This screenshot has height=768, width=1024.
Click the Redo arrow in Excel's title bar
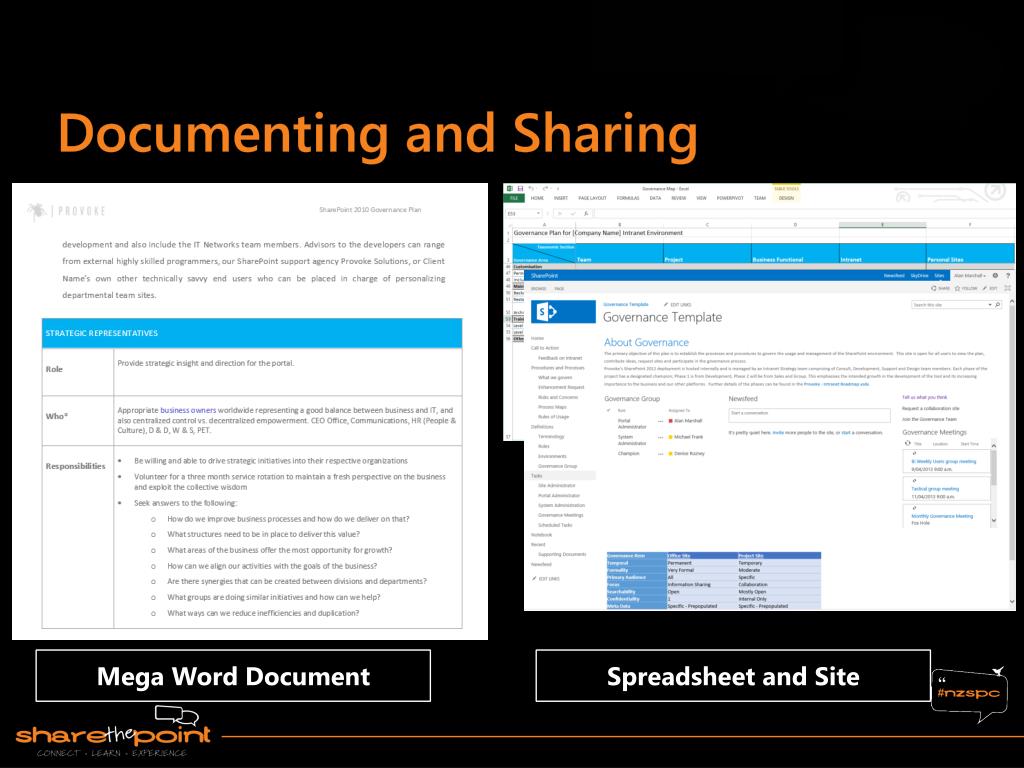pos(545,189)
